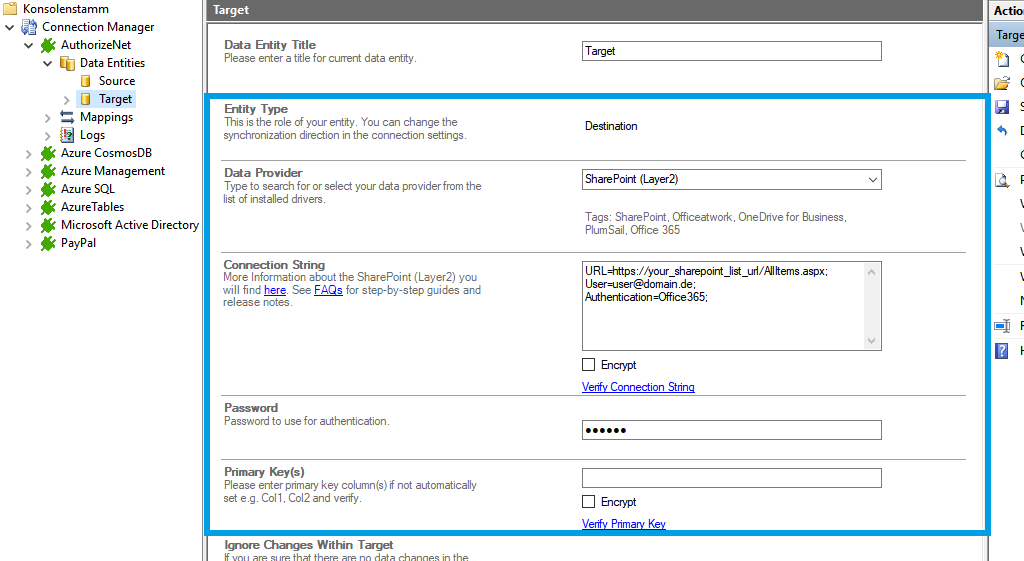Image resolution: width=1024 pixels, height=561 pixels.
Task: Select the PayPal connection in tree
Action: [x=78, y=243]
